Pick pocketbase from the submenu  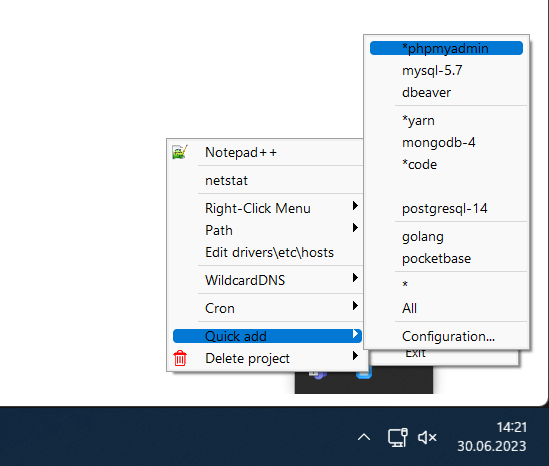446,259
